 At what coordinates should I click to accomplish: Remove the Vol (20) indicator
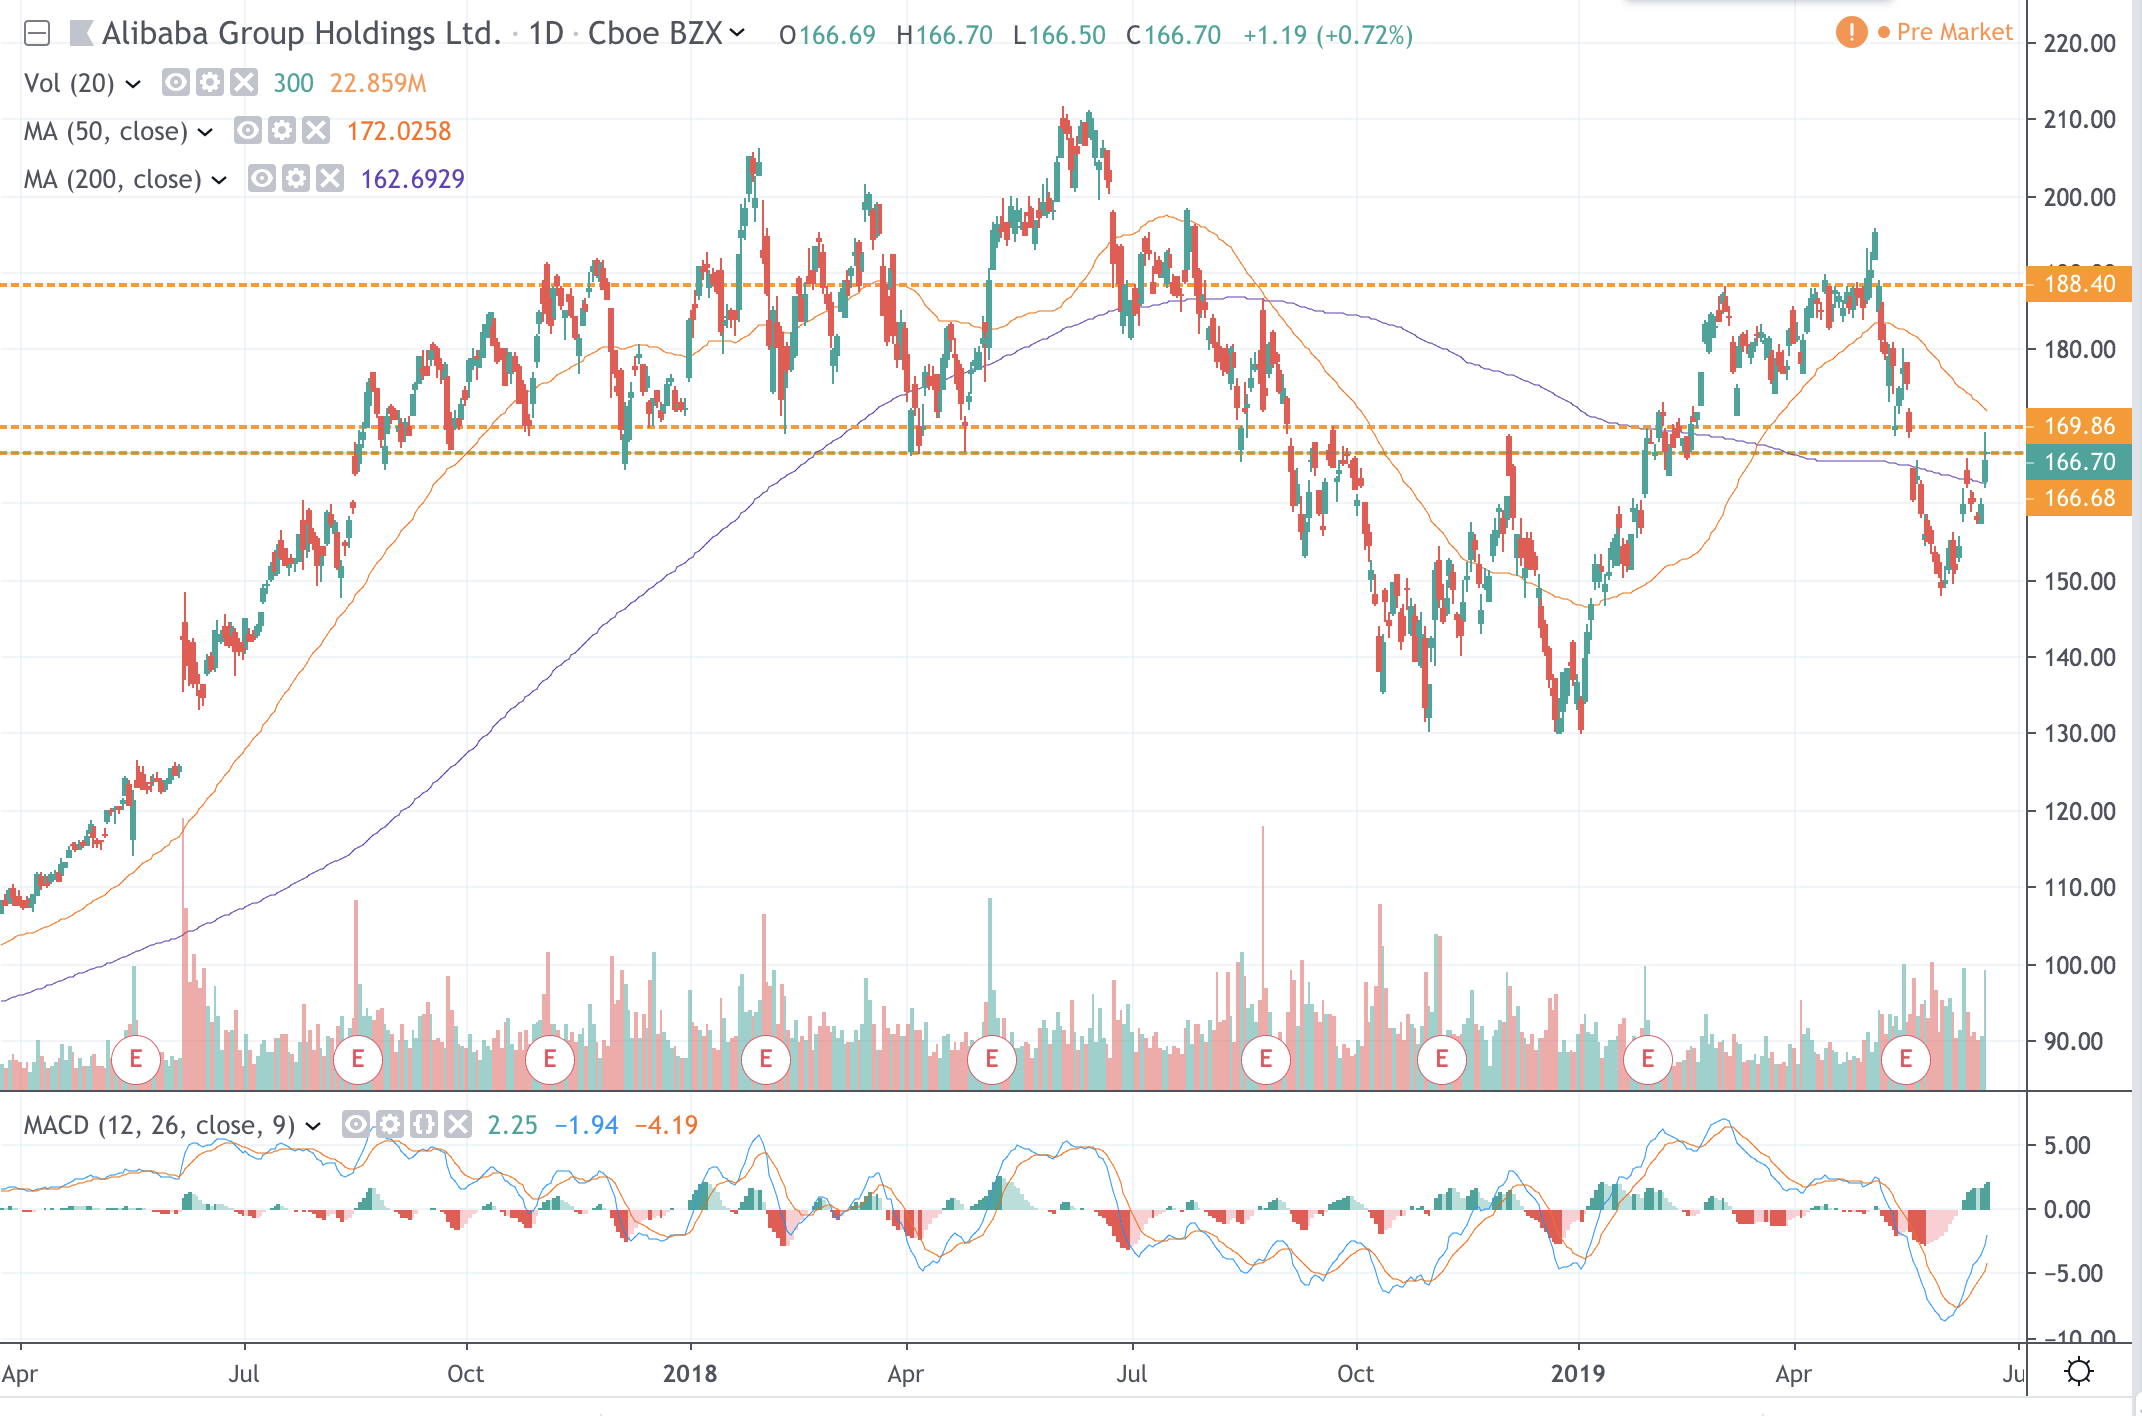[244, 82]
